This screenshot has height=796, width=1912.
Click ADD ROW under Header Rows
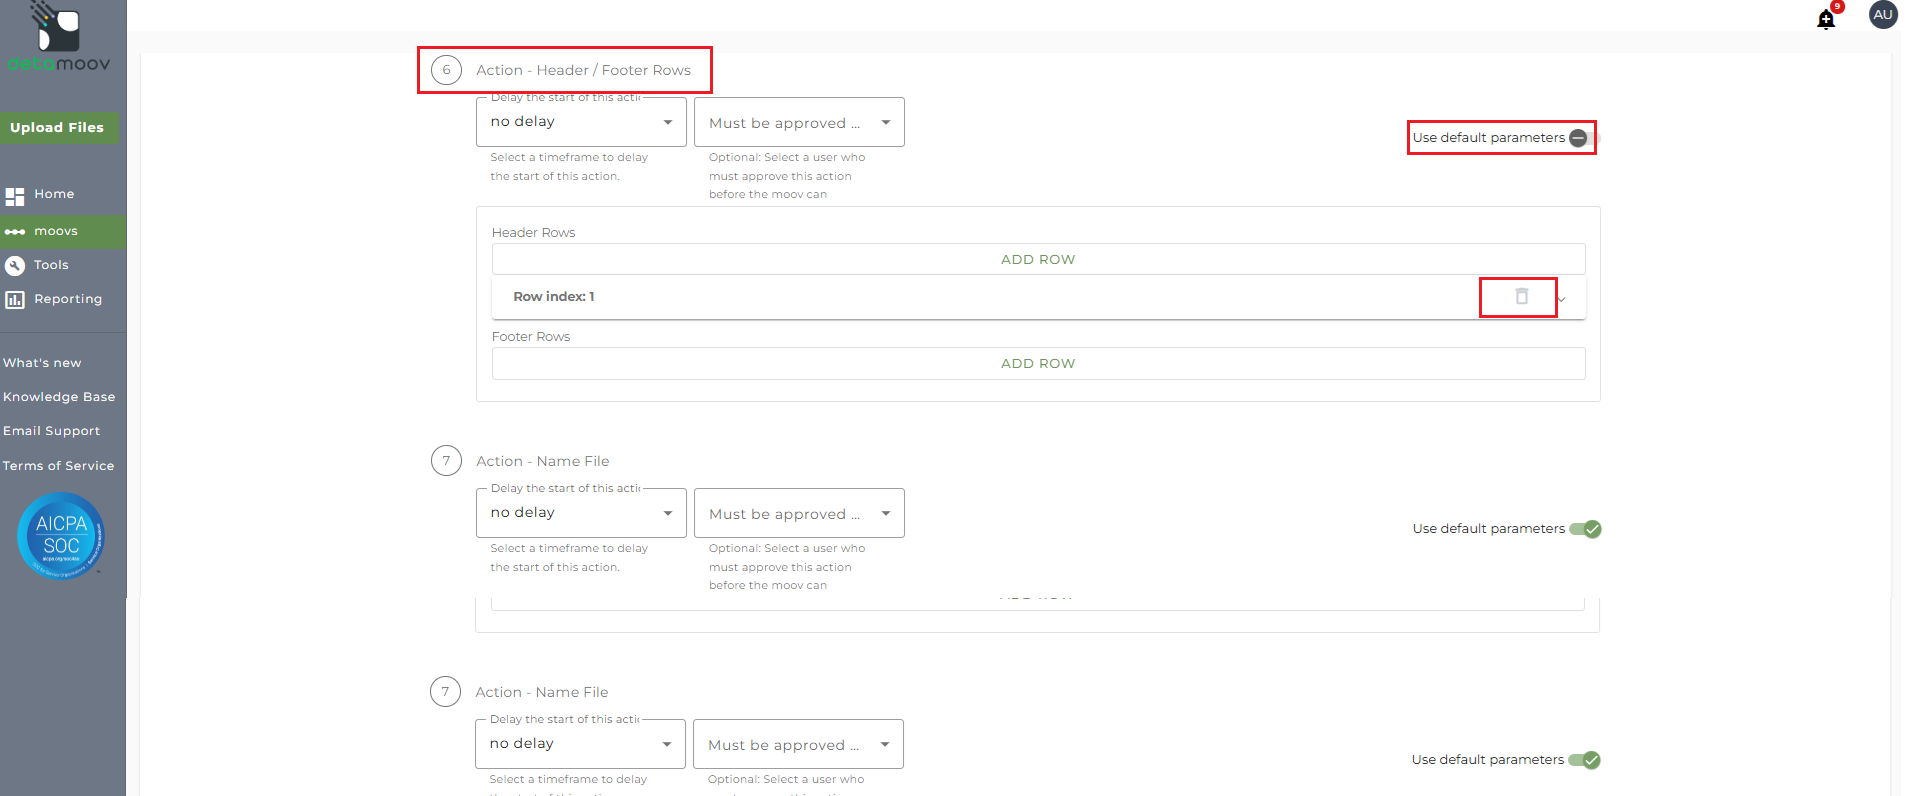point(1037,259)
